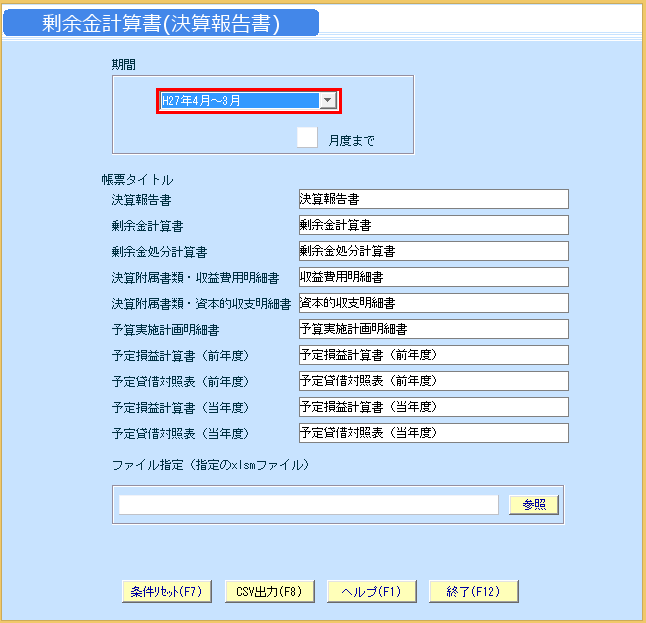Click the CSV出力(F8) button

click(x=269, y=592)
